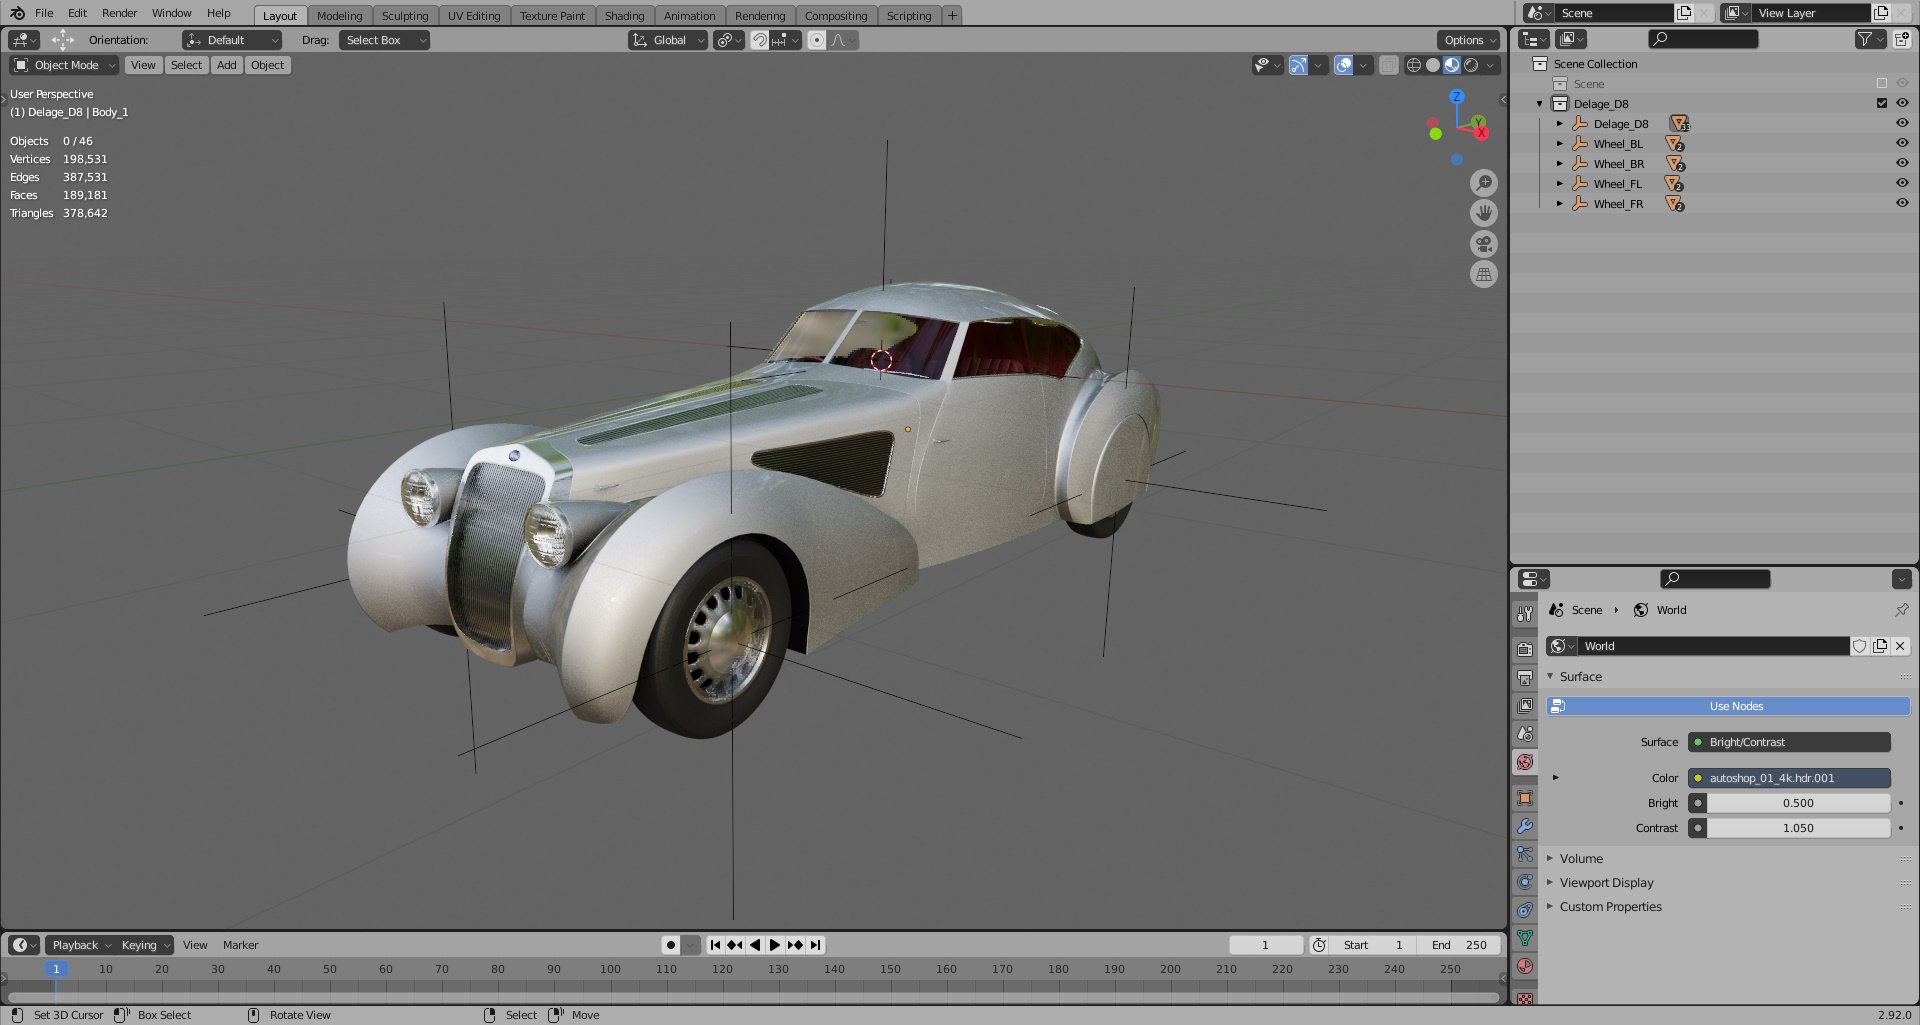Click the zoom magnifier gizmo in viewport
This screenshot has height=1025, width=1920.
(x=1484, y=183)
